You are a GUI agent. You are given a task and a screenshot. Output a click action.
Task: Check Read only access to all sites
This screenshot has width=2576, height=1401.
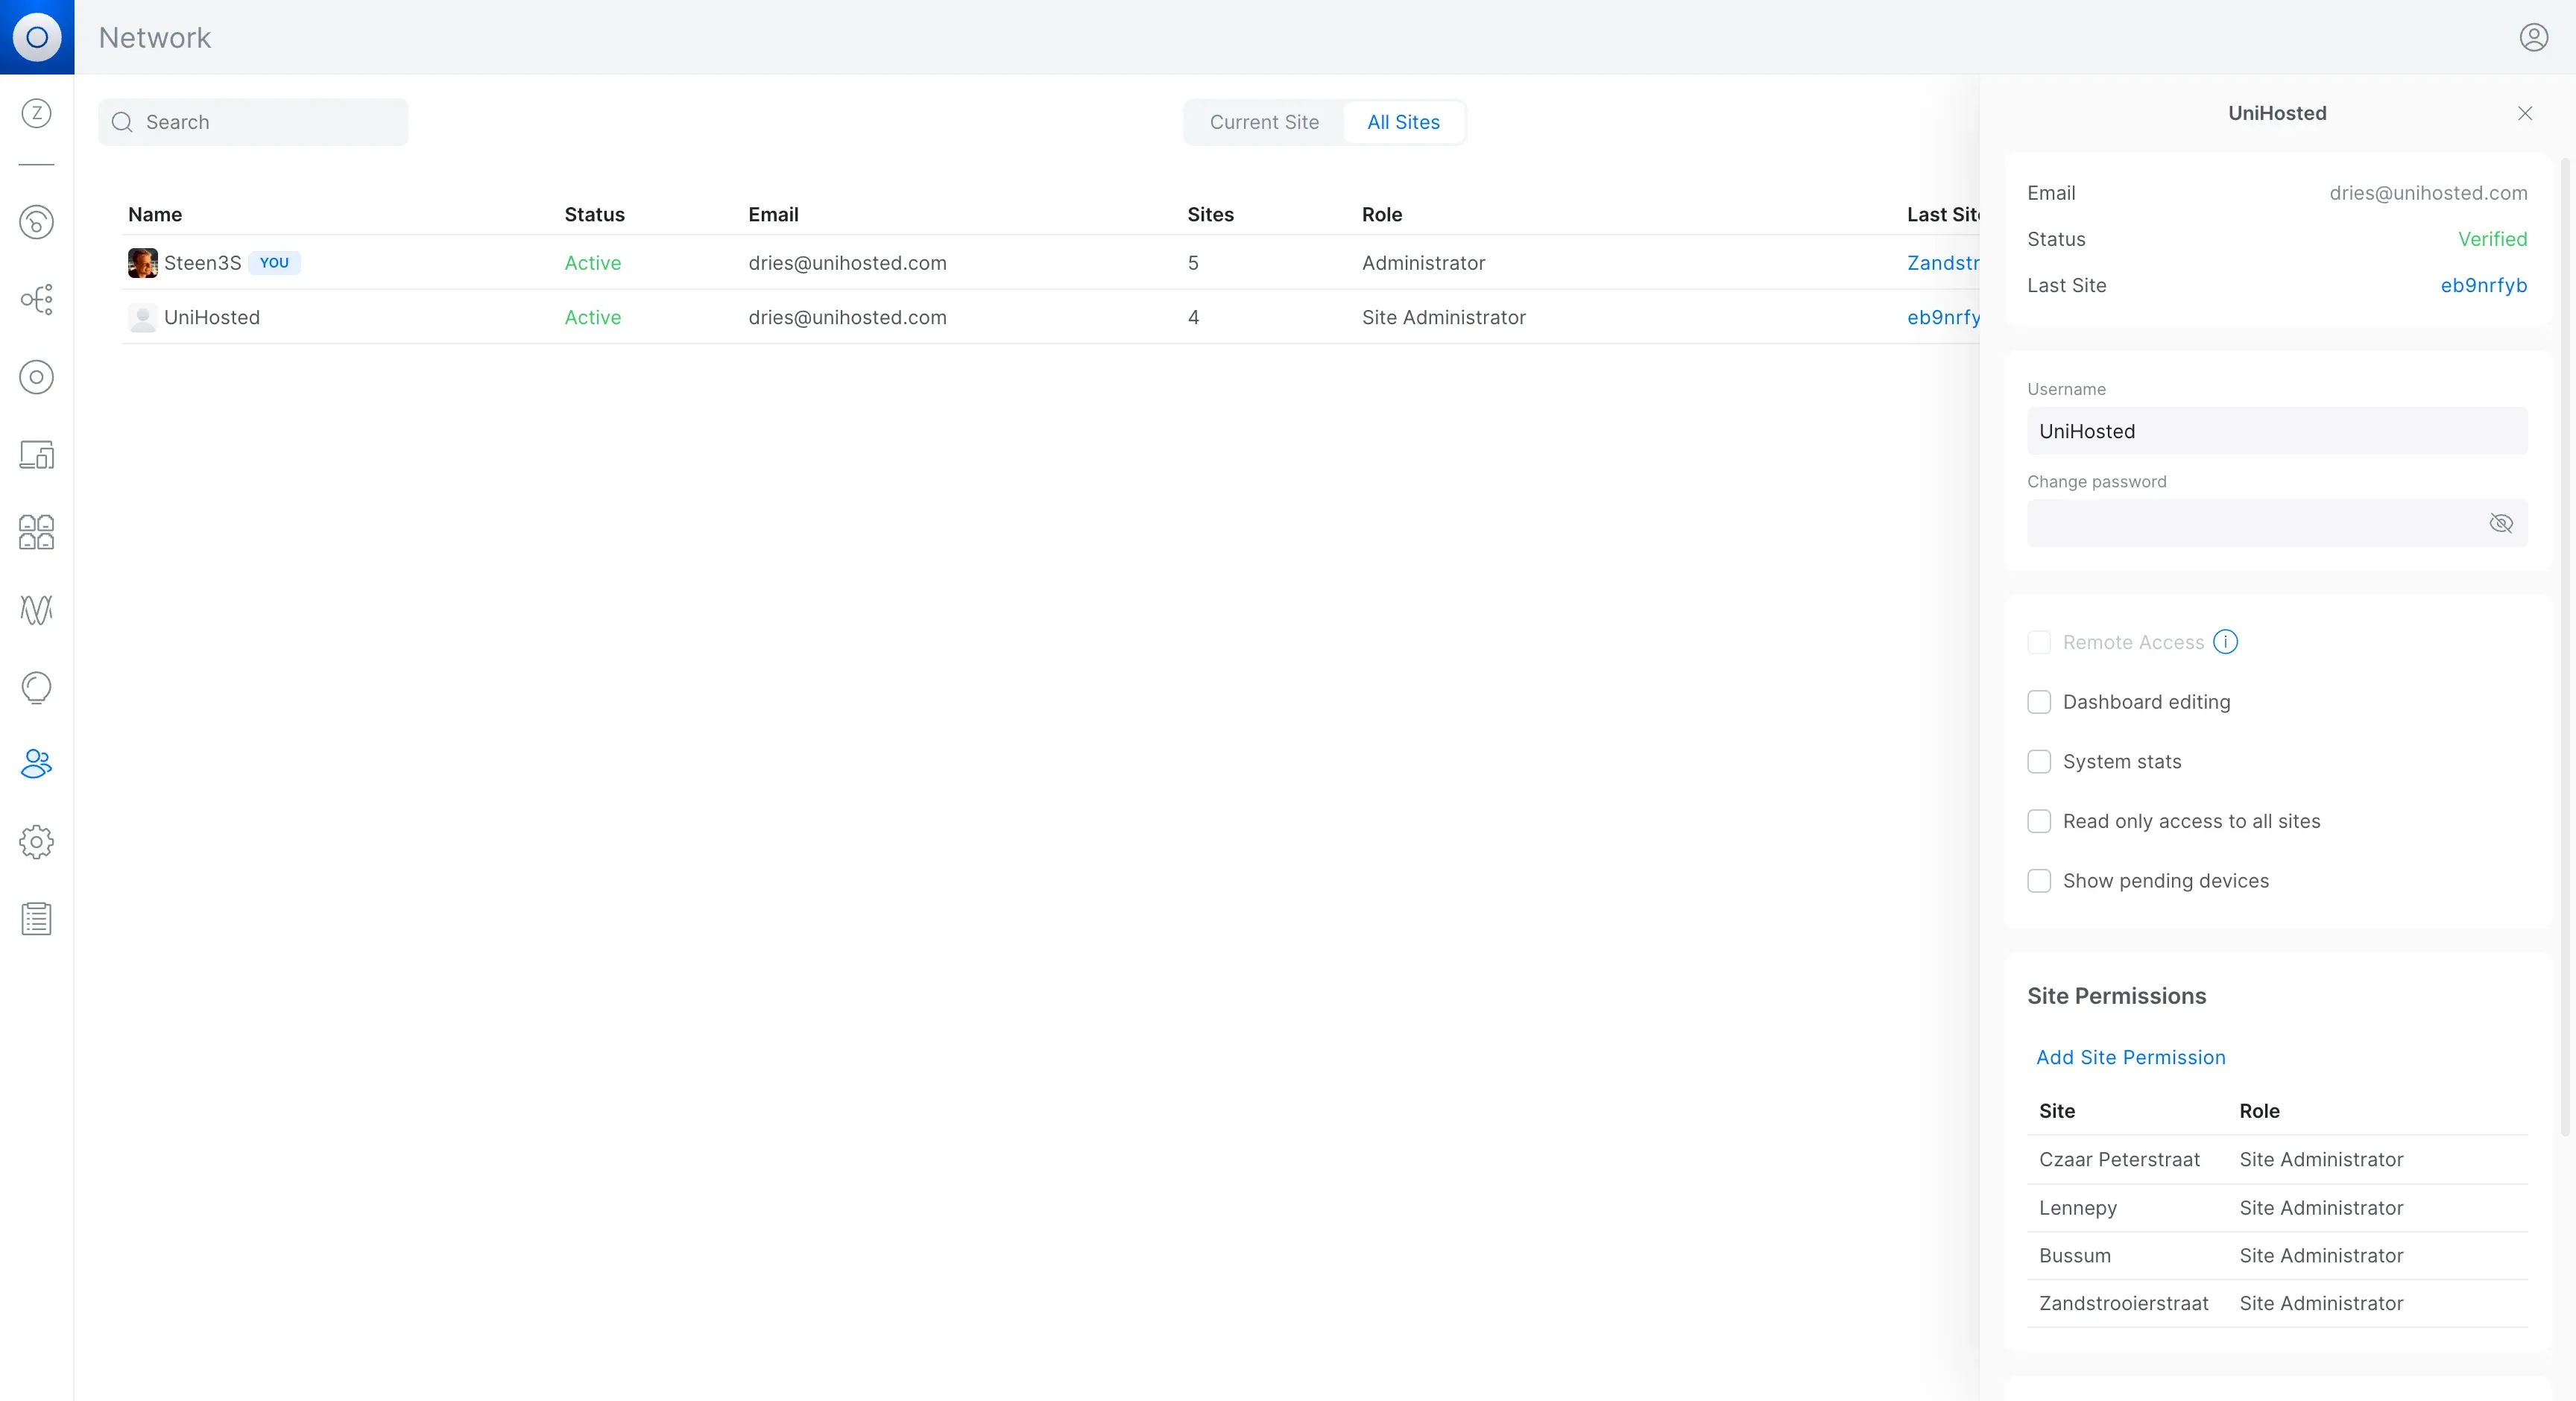[2039, 821]
